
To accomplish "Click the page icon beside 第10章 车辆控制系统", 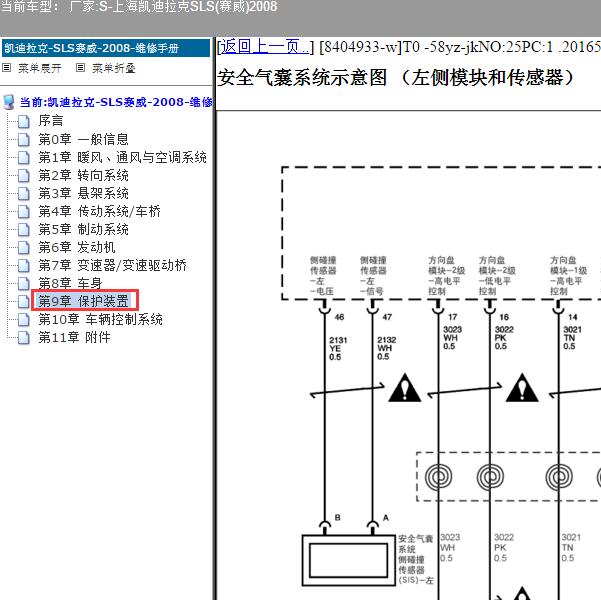I will click(x=24, y=320).
